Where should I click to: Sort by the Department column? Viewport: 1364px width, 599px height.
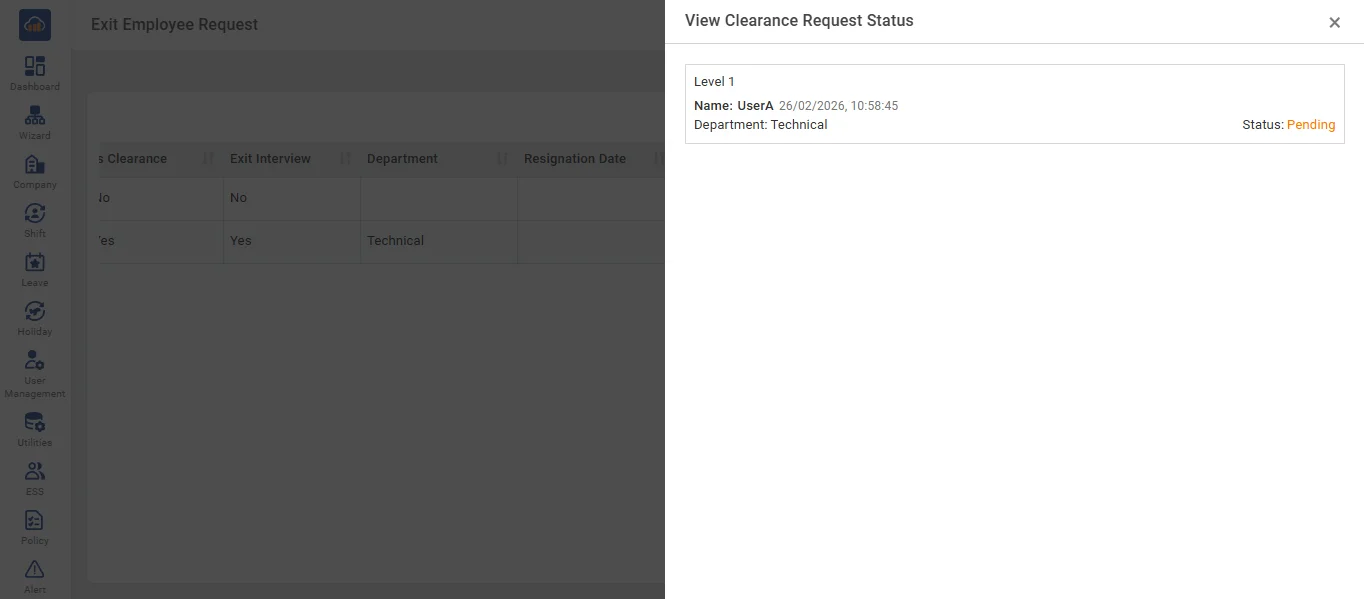tap(502, 159)
